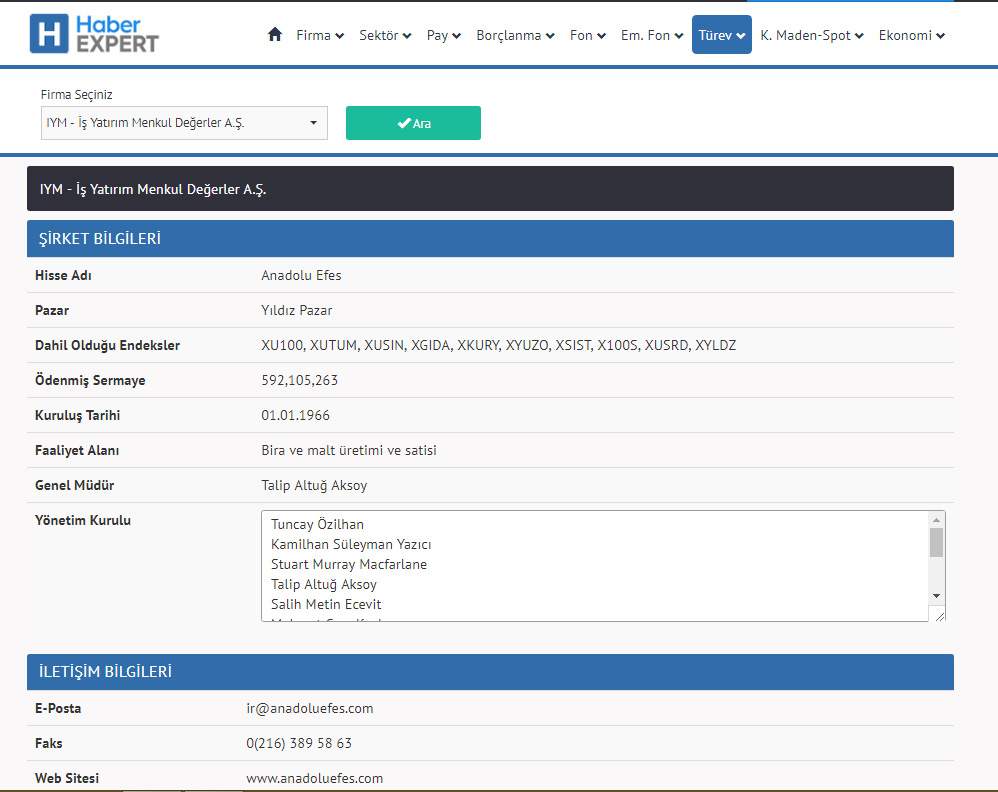Open the Ekonomi menu
Viewport: 998px width, 792px height.
(x=911, y=35)
